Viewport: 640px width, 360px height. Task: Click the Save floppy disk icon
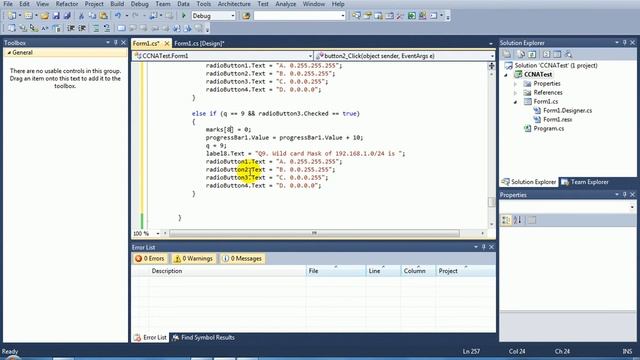click(56, 16)
